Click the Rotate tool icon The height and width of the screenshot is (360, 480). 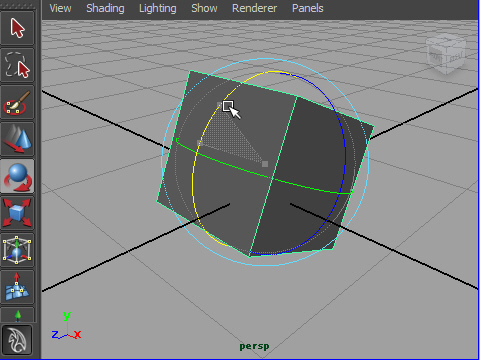[x=17, y=176]
